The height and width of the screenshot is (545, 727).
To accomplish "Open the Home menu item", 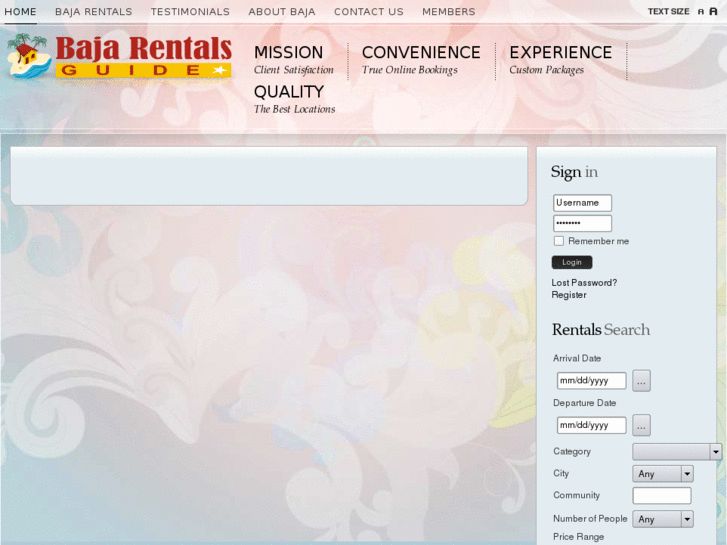I will [20, 12].
